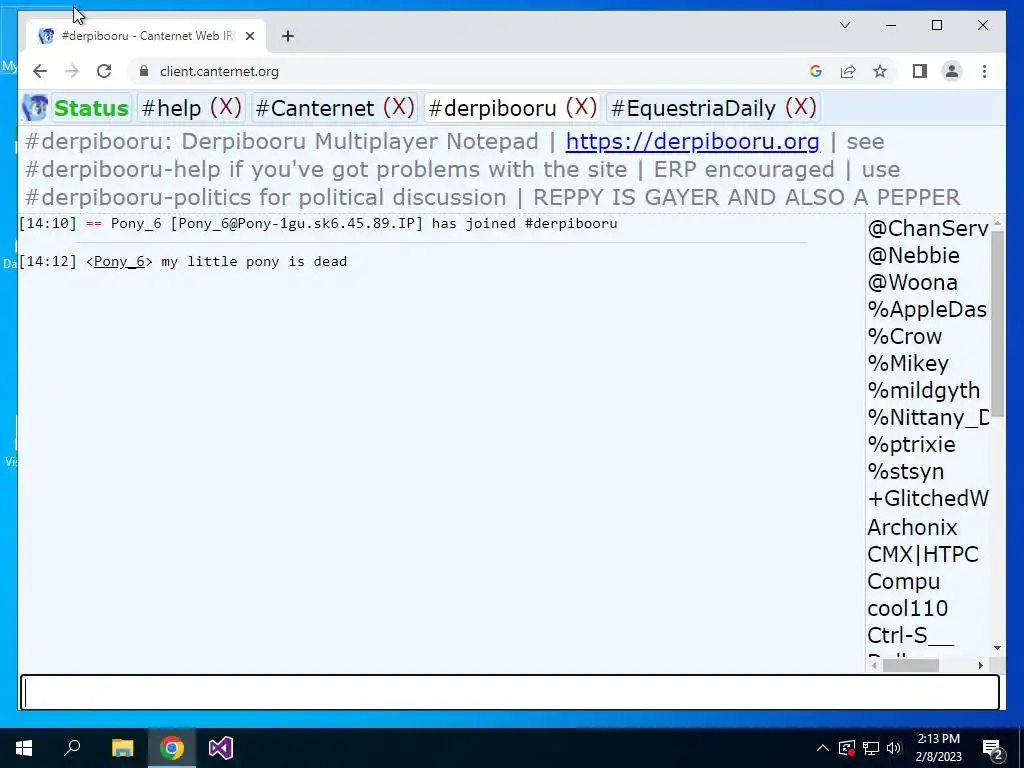Bookmark this tab with star icon
The height and width of the screenshot is (768, 1024).
(880, 71)
